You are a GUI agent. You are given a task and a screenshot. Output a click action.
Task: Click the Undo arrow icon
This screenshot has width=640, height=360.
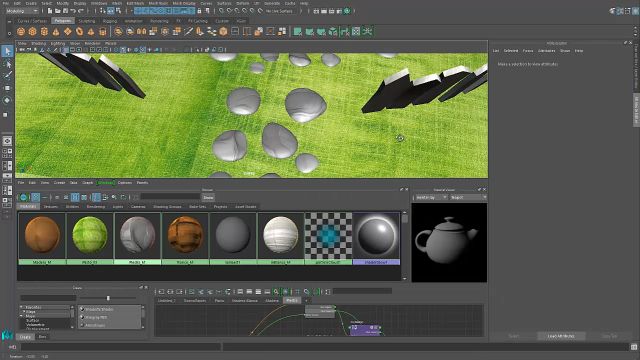tap(73, 11)
